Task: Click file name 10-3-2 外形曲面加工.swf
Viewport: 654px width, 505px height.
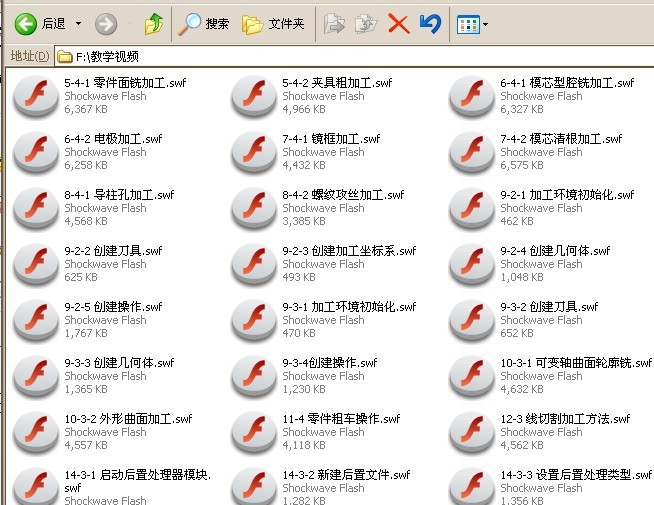Action: tap(128, 419)
